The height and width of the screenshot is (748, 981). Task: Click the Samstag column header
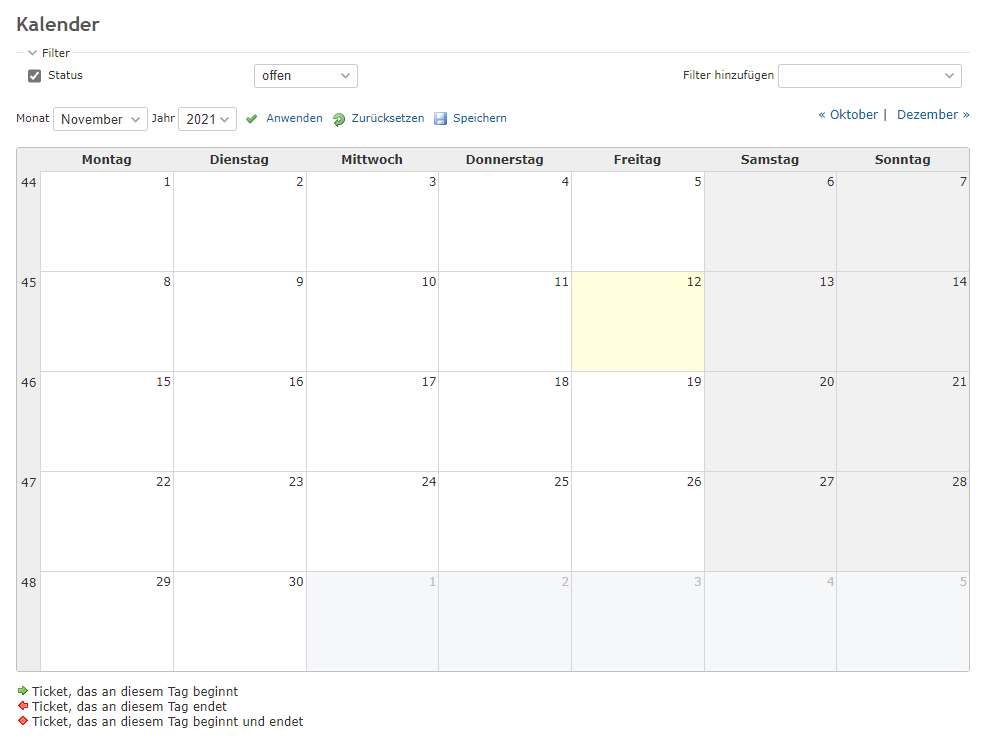tap(770, 159)
